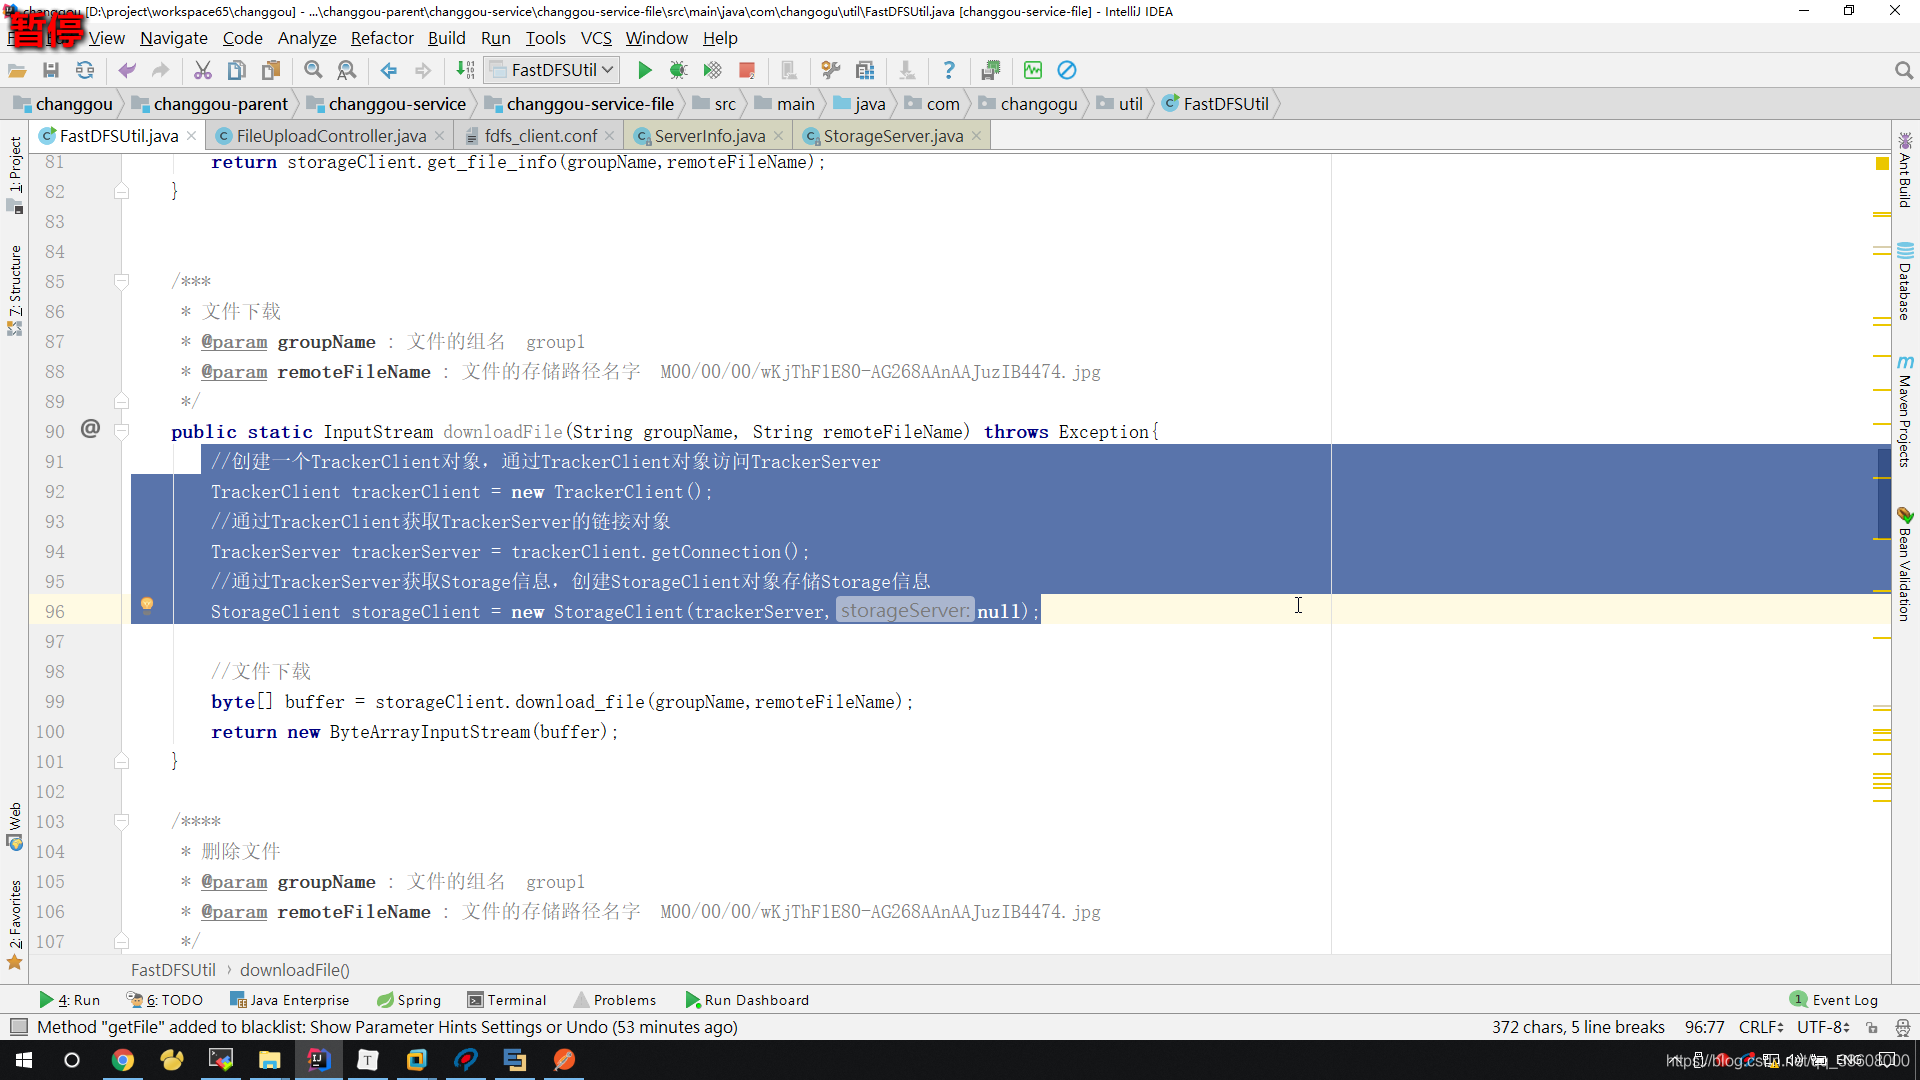
Task: Click the intention light bulb on line 96
Action: [147, 605]
